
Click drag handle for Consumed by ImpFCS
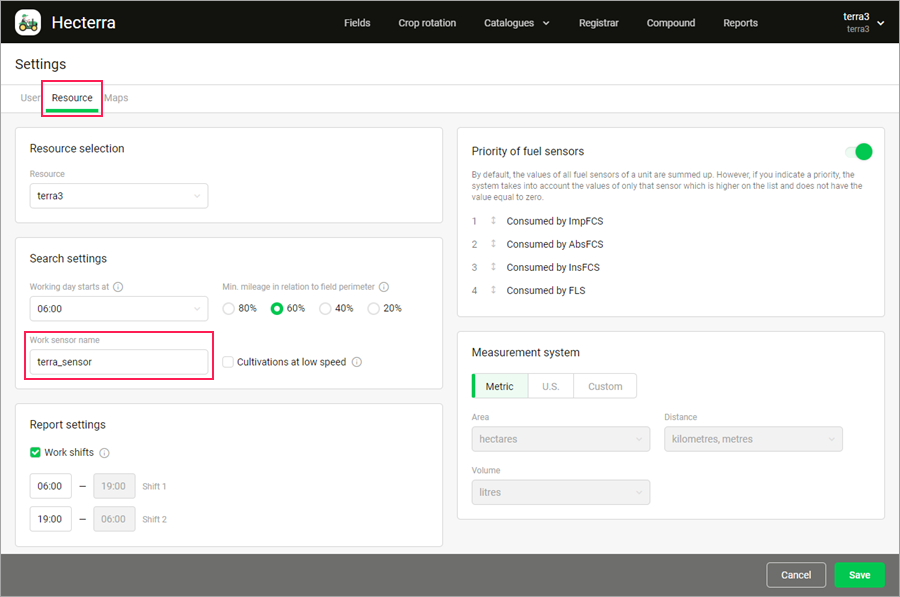492,221
